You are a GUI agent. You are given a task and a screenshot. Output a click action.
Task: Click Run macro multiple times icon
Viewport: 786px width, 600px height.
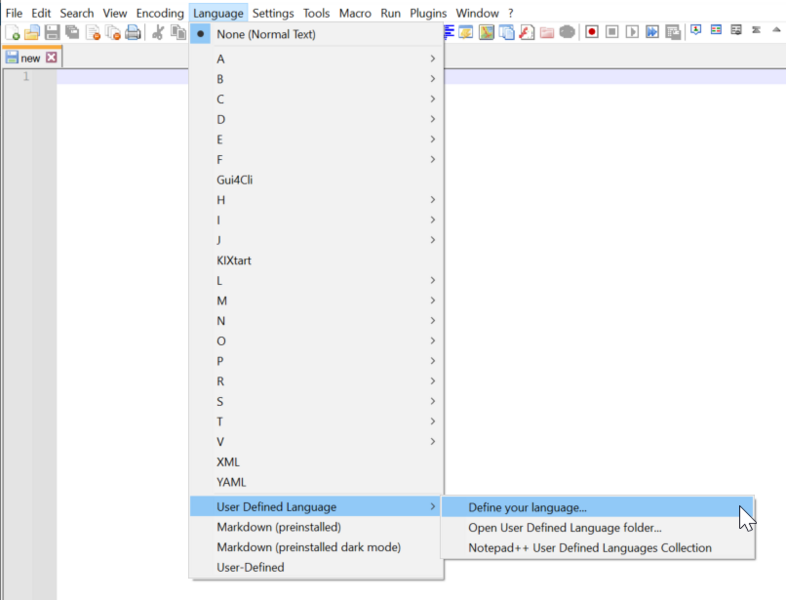(652, 32)
